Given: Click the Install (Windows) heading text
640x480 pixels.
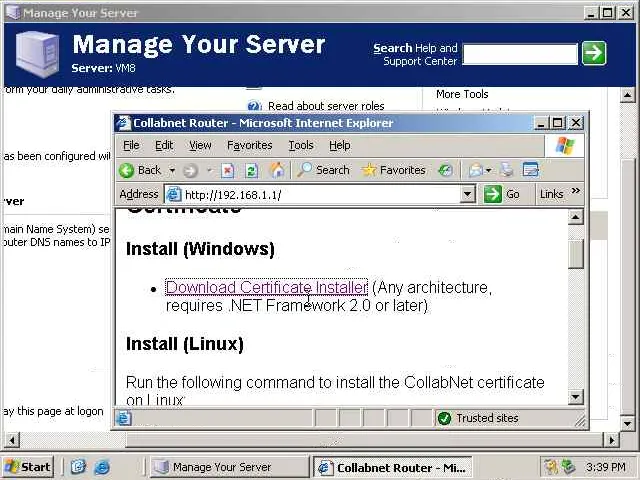Looking at the screenshot, I should [200, 249].
